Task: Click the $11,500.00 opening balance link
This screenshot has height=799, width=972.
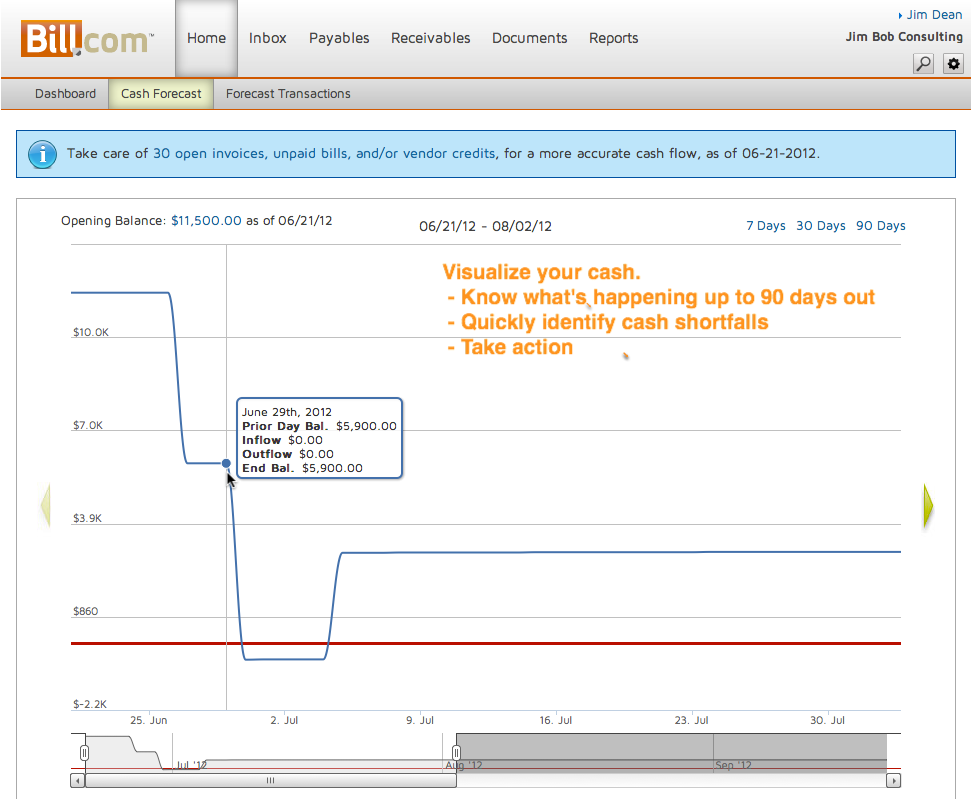Action: (x=206, y=221)
